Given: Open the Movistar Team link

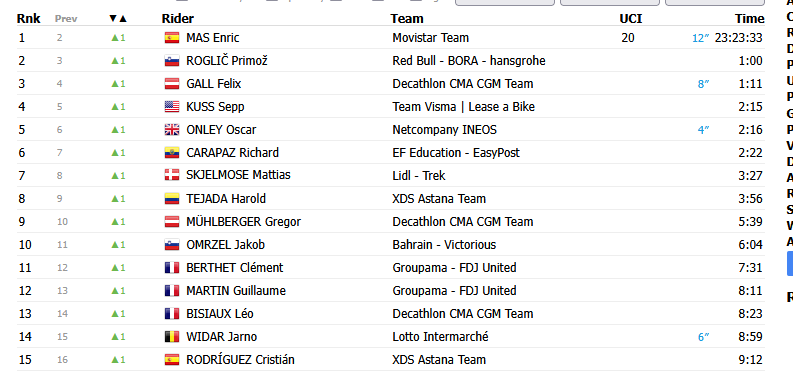Looking at the screenshot, I should [430, 38].
